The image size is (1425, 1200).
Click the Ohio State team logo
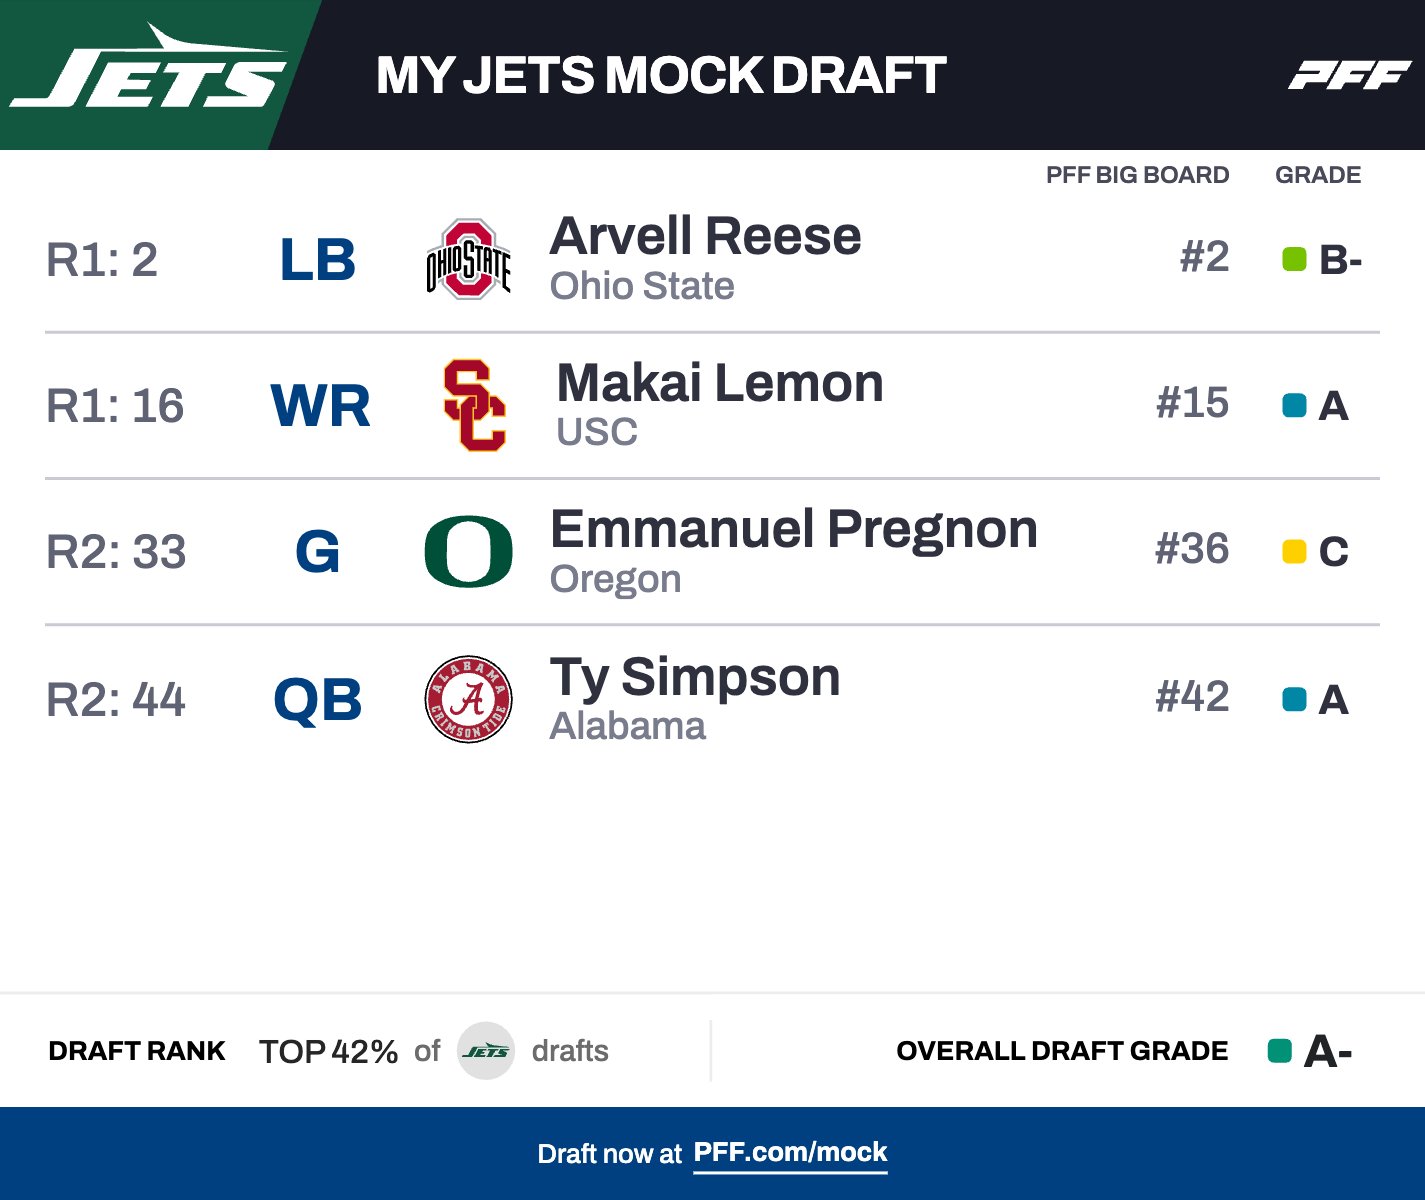[468, 259]
